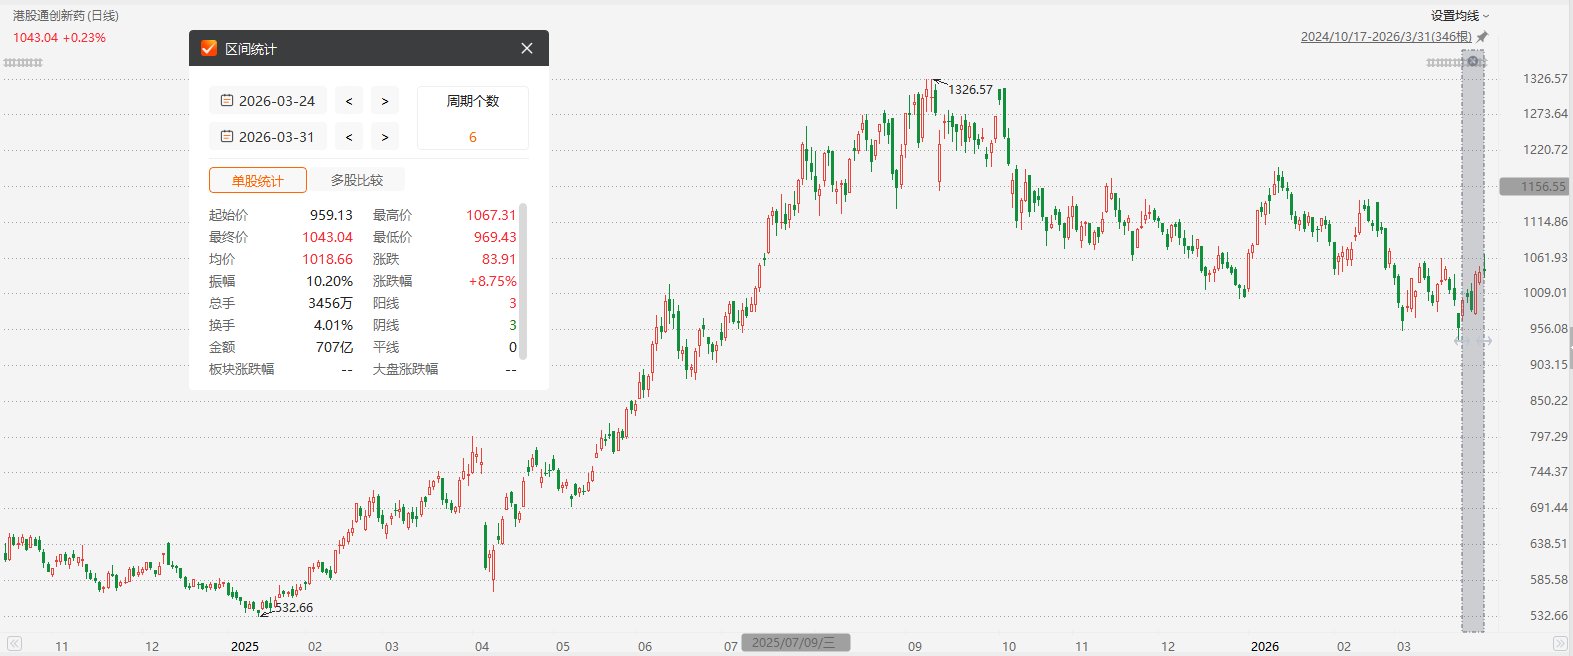Click the 最终价 value 1043.04
Viewport: 1573px width, 656px height.
pos(327,237)
